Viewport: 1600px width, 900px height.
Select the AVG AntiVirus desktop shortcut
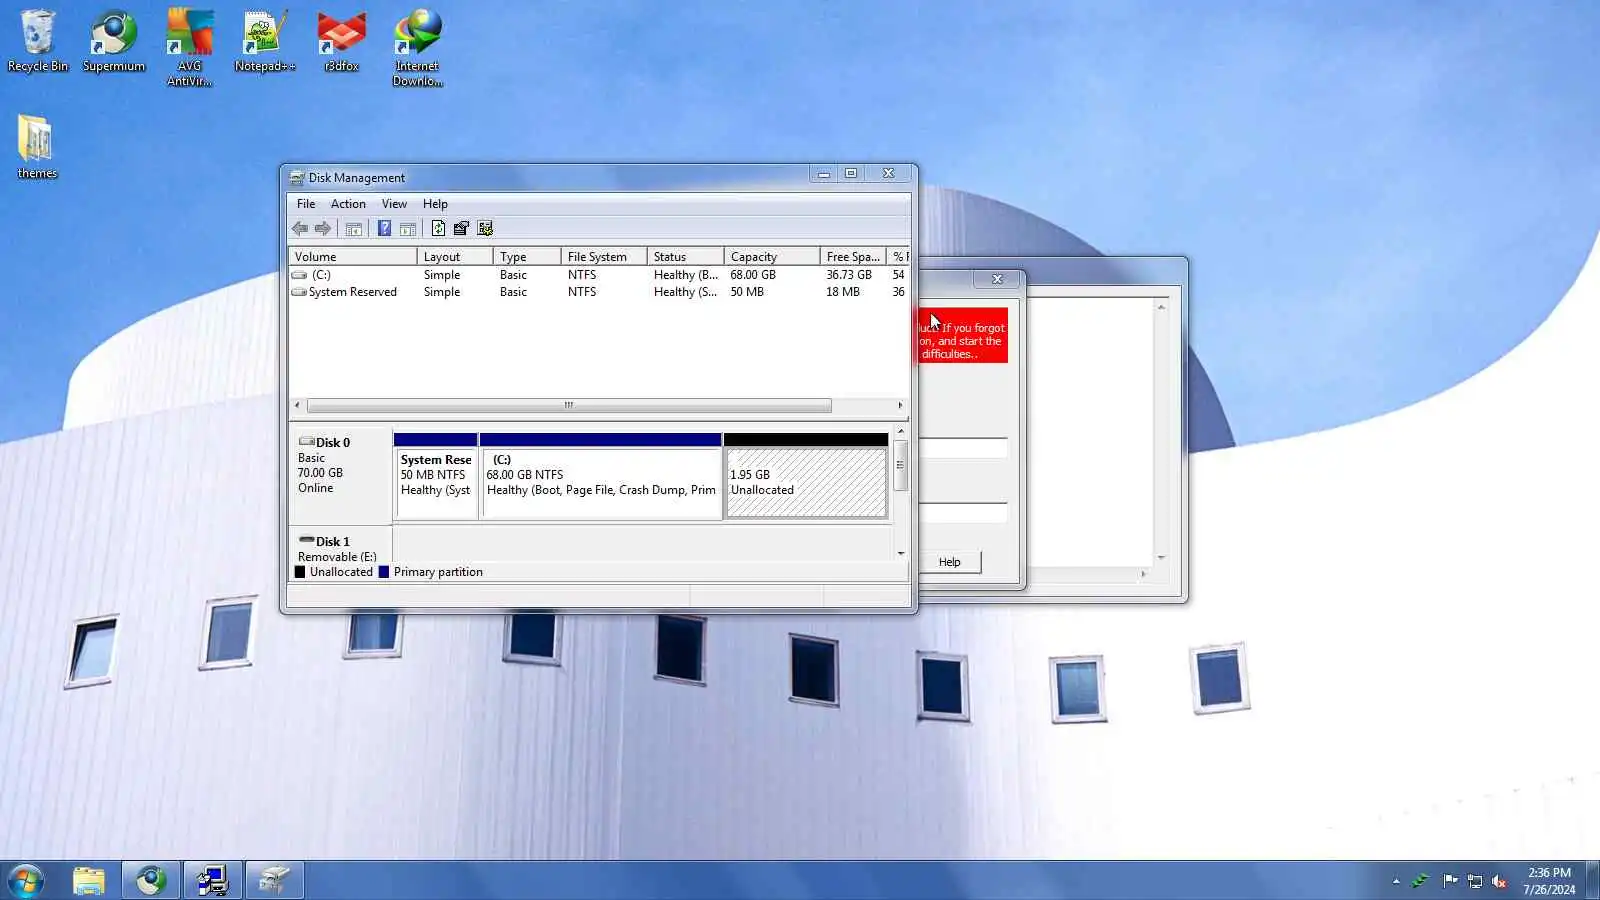click(x=189, y=47)
